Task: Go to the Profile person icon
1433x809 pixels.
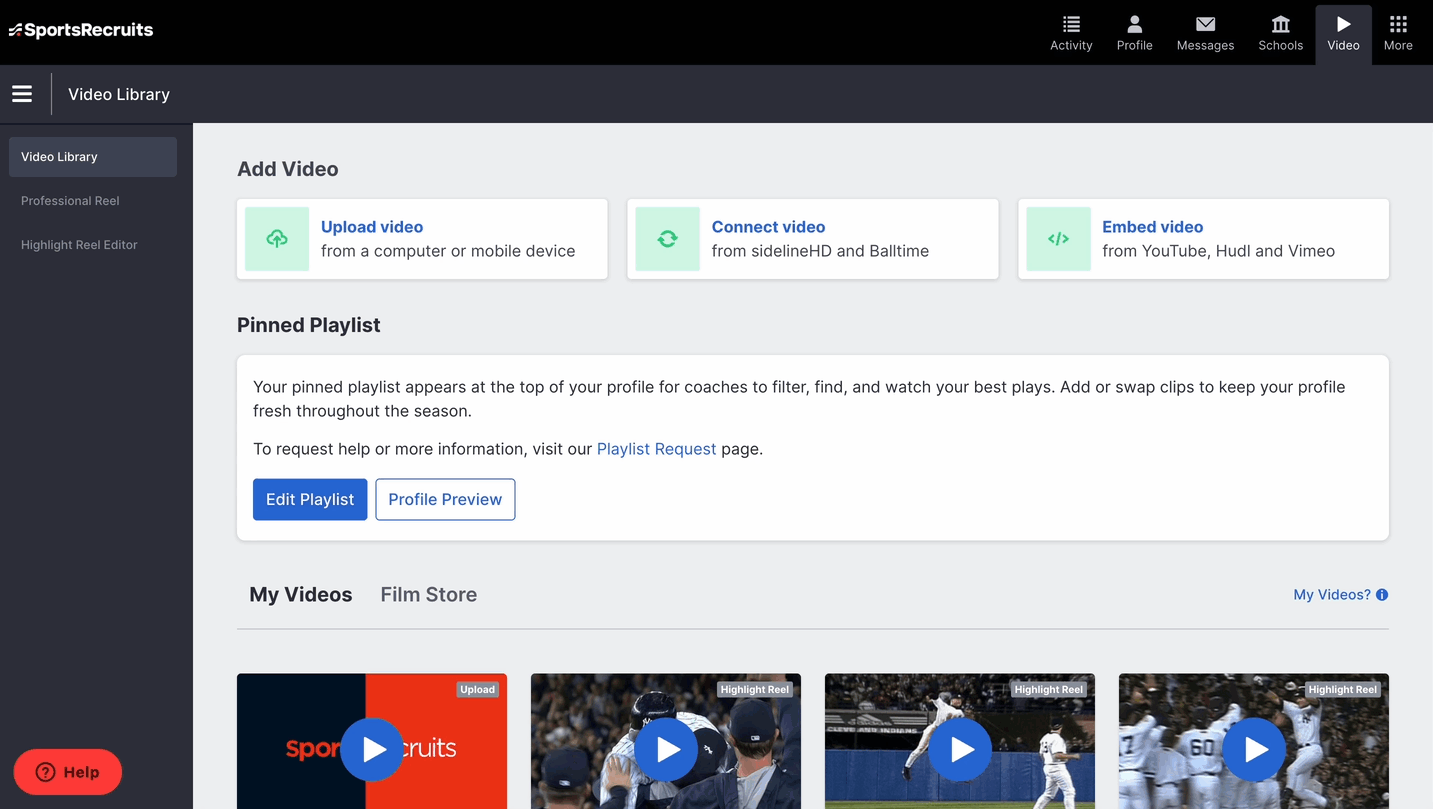Action: [x=1134, y=24]
